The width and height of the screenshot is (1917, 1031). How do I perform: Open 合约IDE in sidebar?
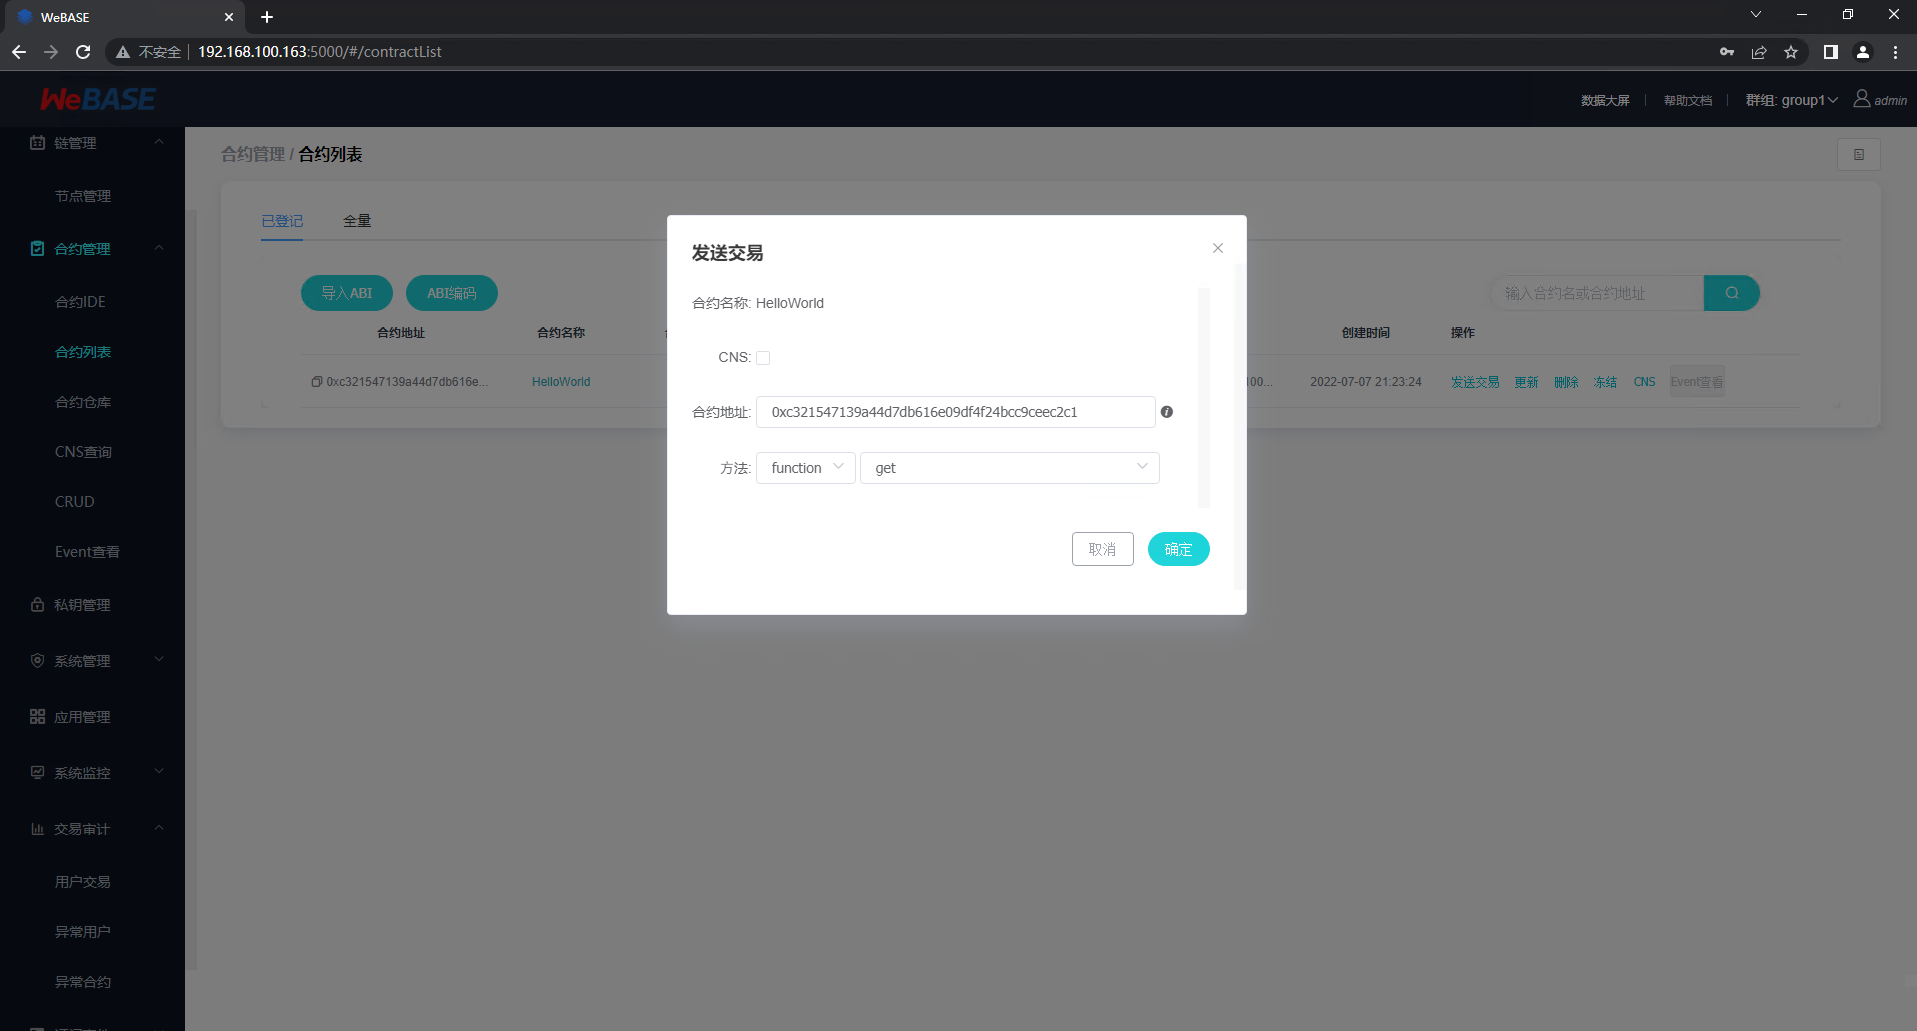point(80,302)
